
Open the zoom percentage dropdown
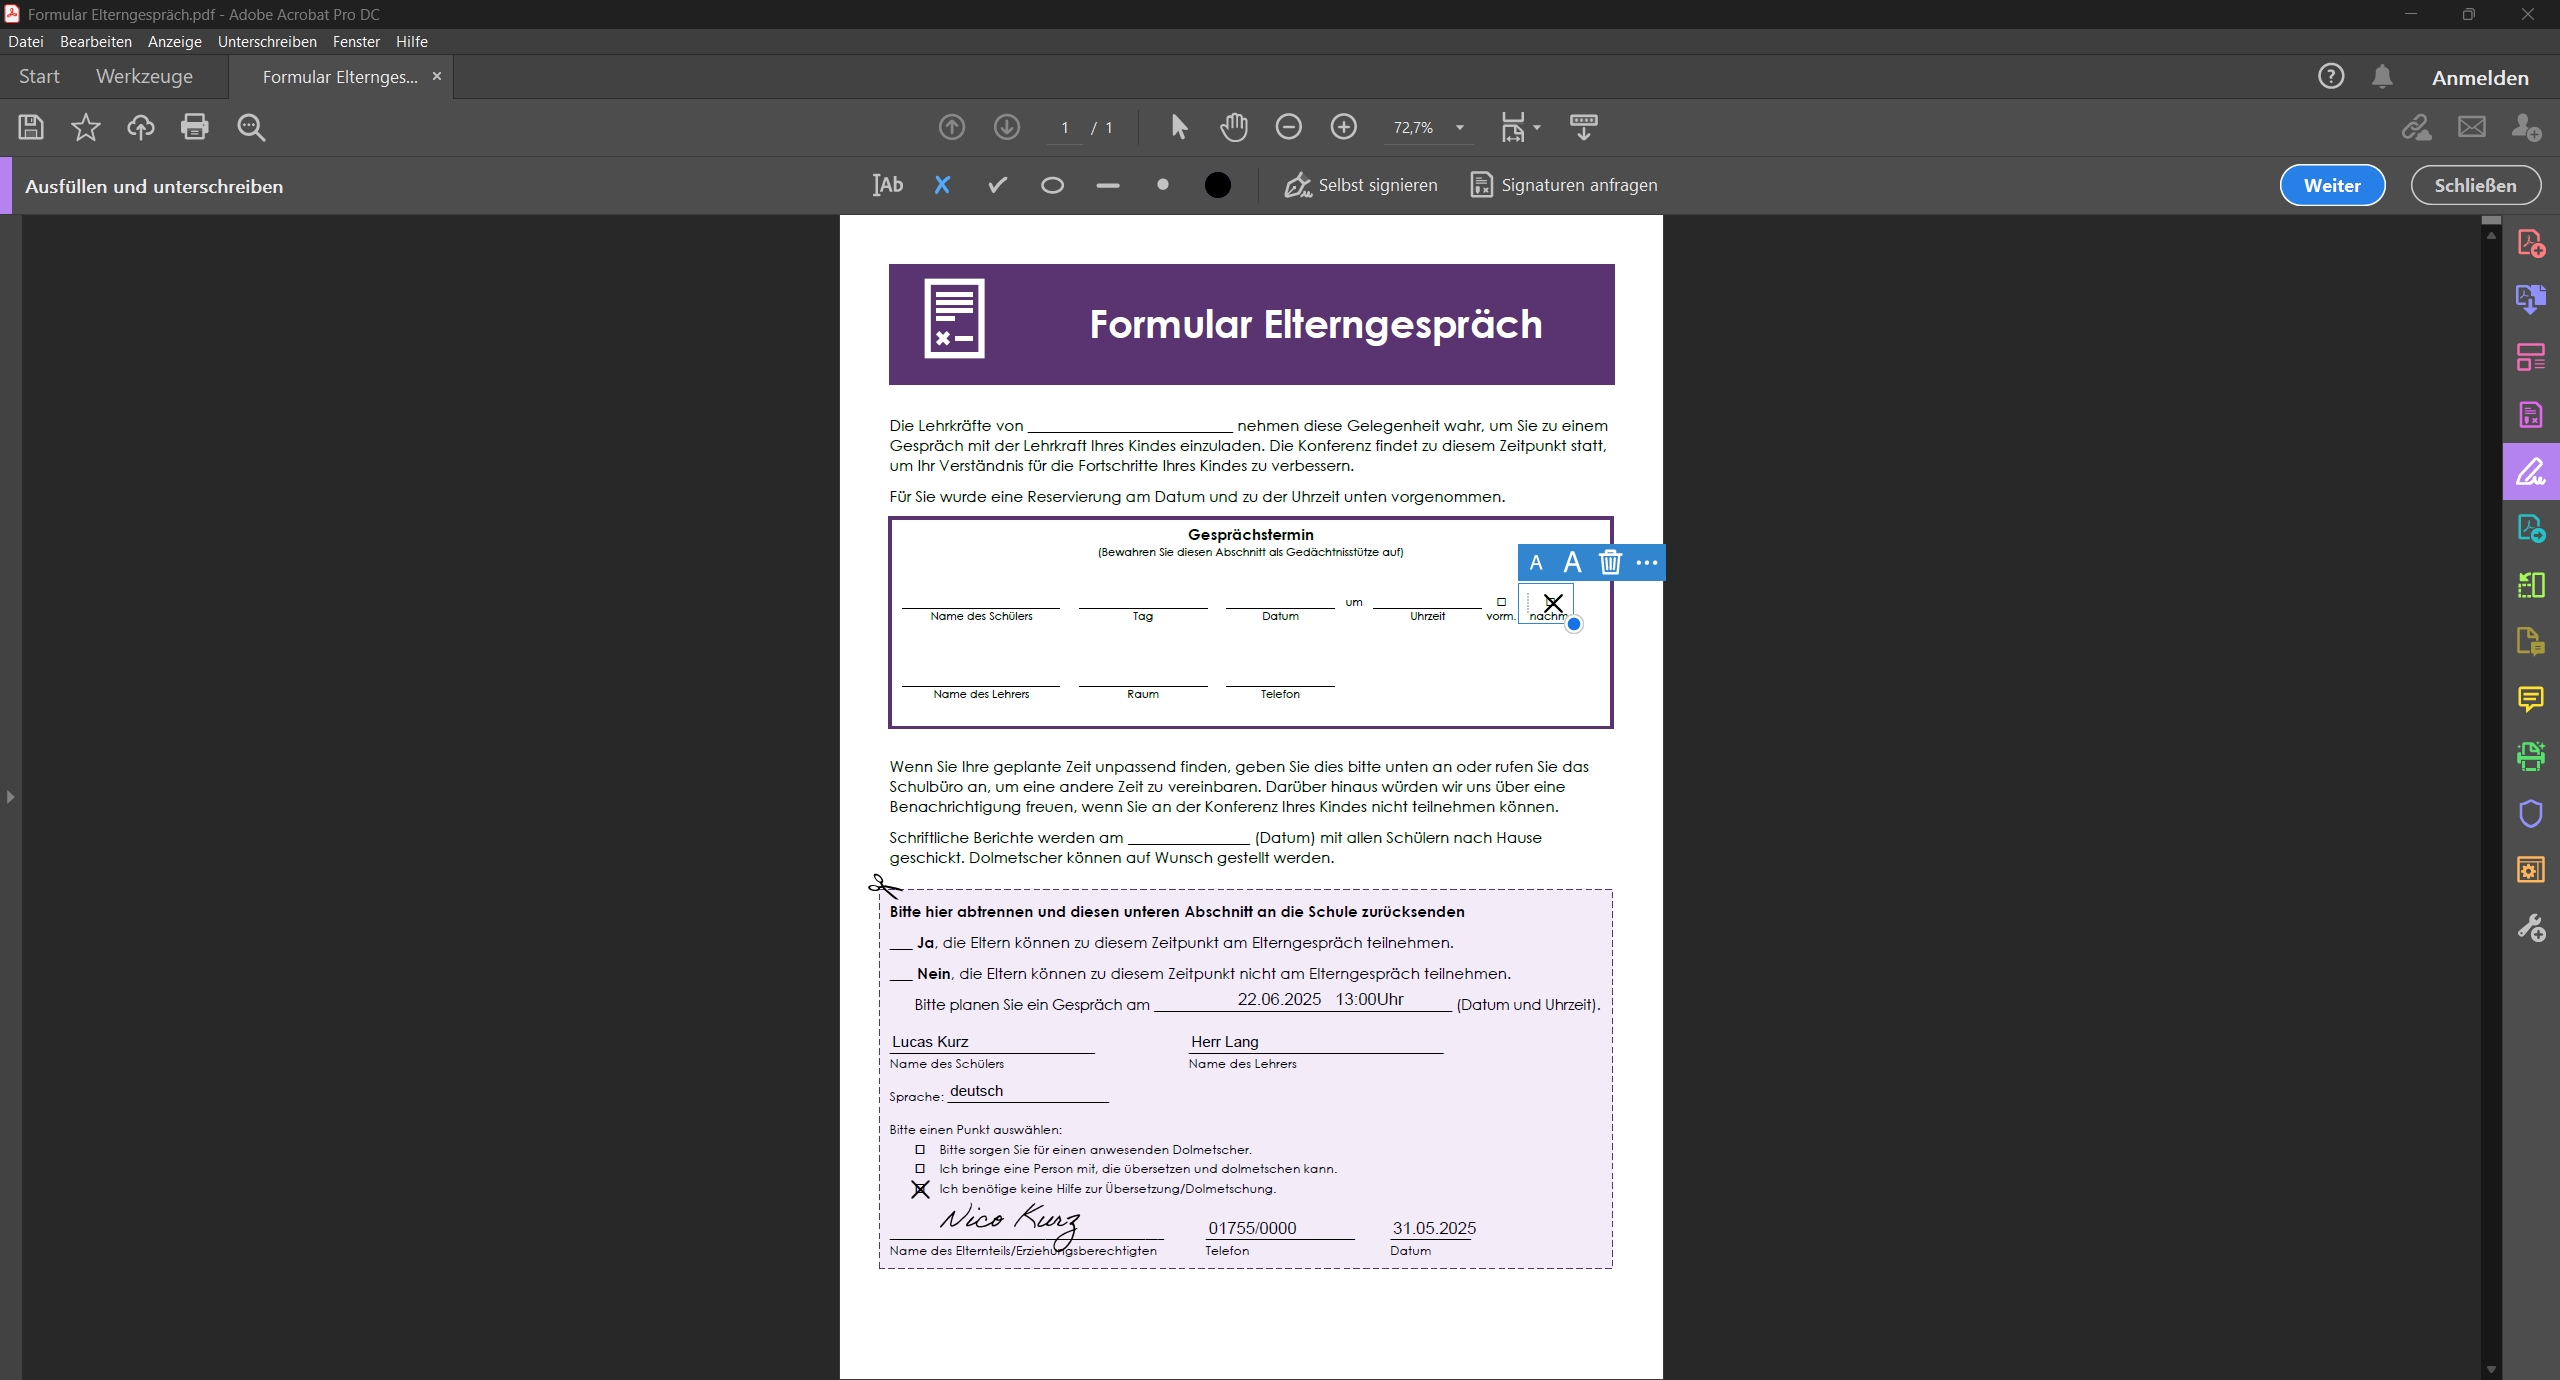[1459, 128]
